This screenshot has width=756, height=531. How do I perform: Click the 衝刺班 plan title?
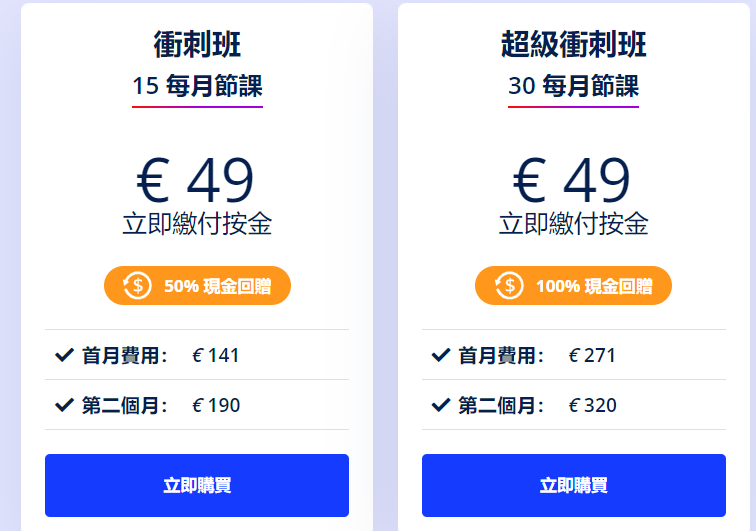[x=197, y=44]
